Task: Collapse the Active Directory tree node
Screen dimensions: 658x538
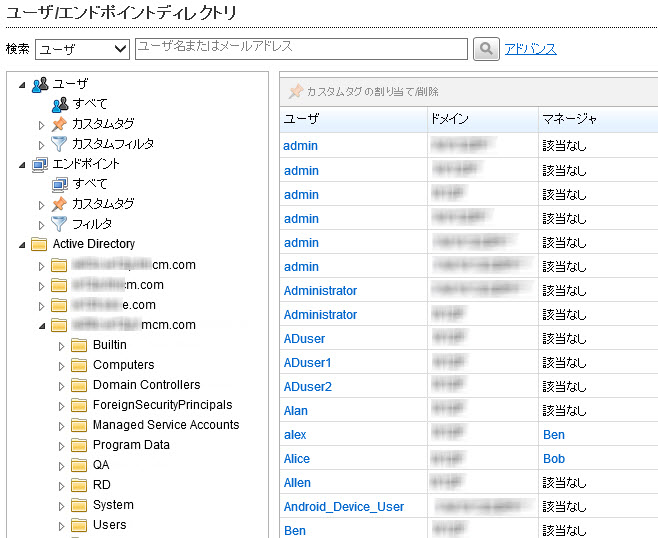Action: [22, 244]
